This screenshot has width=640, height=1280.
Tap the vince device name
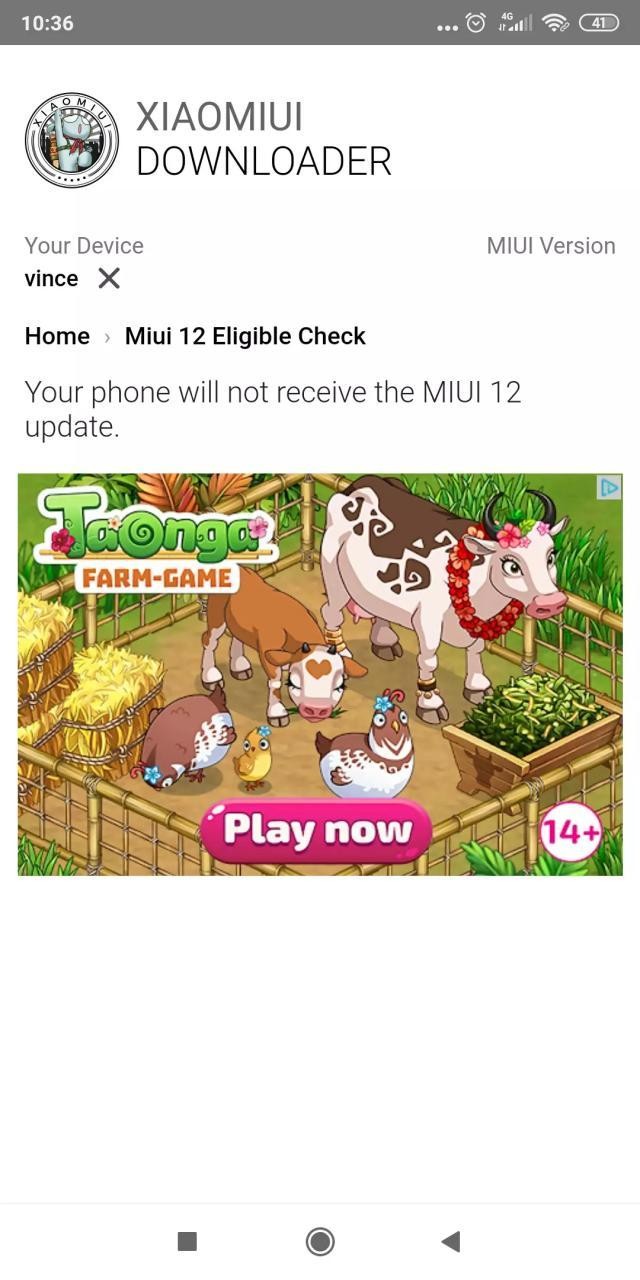pyautogui.click(x=51, y=279)
